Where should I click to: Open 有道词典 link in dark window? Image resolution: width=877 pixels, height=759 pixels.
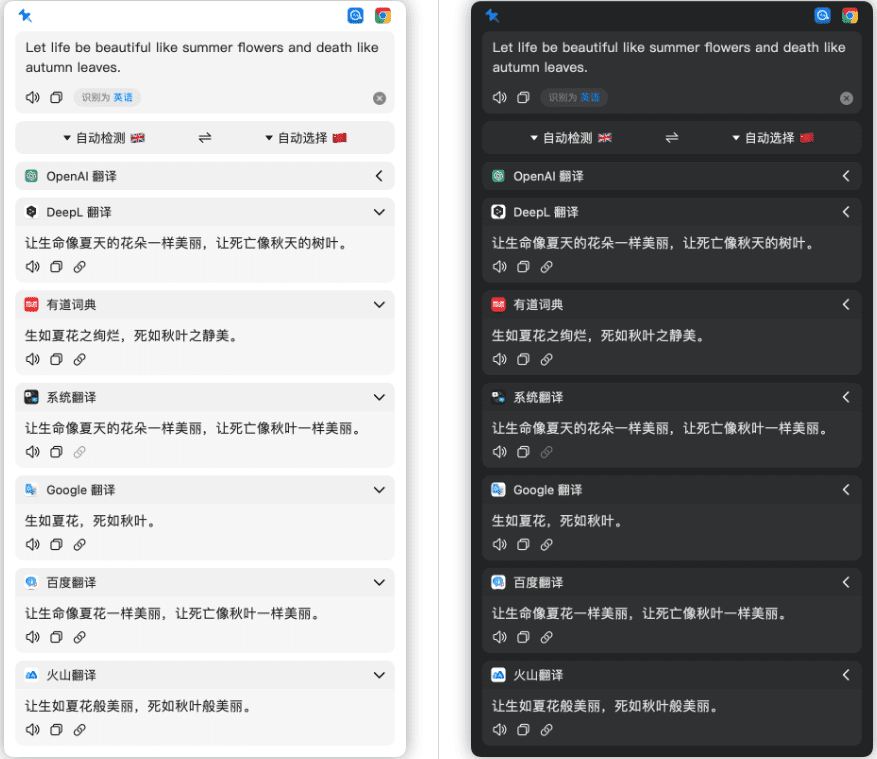546,359
